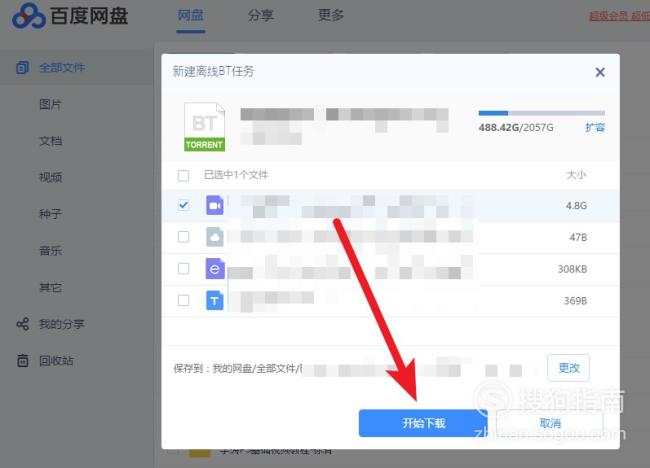Screen dimensions: 650x468
Task: Click the 扩容 link
Action: [x=595, y=127]
